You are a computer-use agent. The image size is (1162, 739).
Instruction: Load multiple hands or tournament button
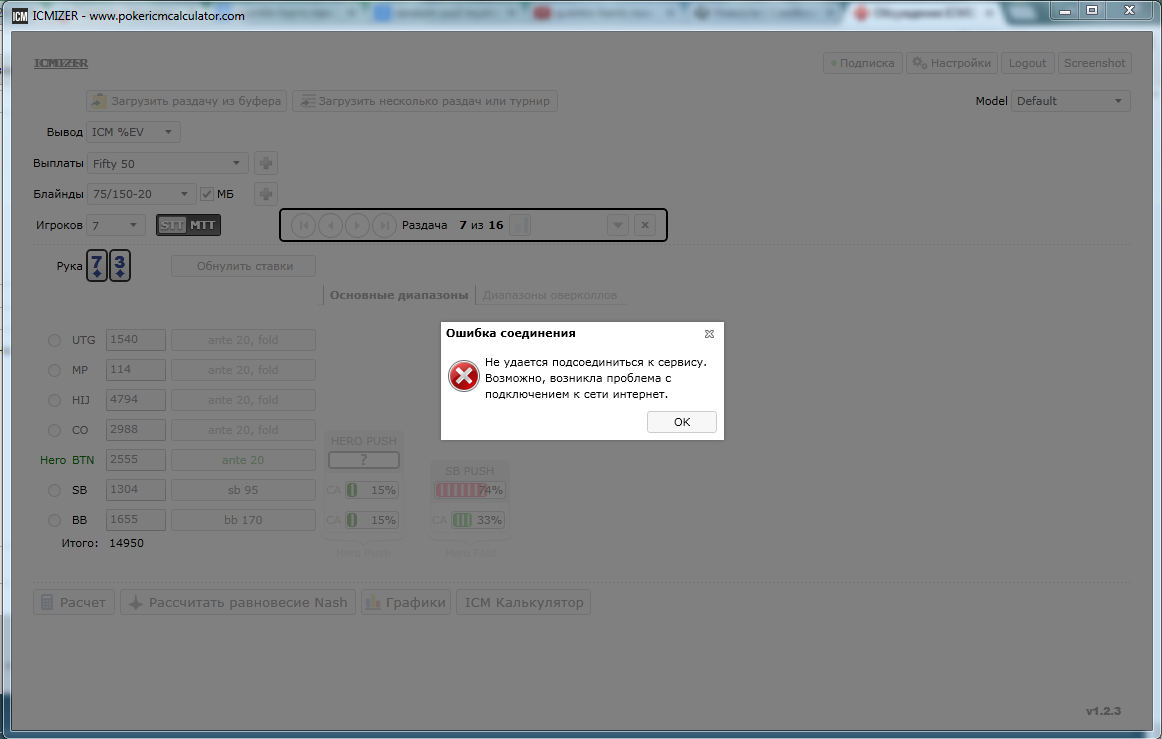coord(425,101)
